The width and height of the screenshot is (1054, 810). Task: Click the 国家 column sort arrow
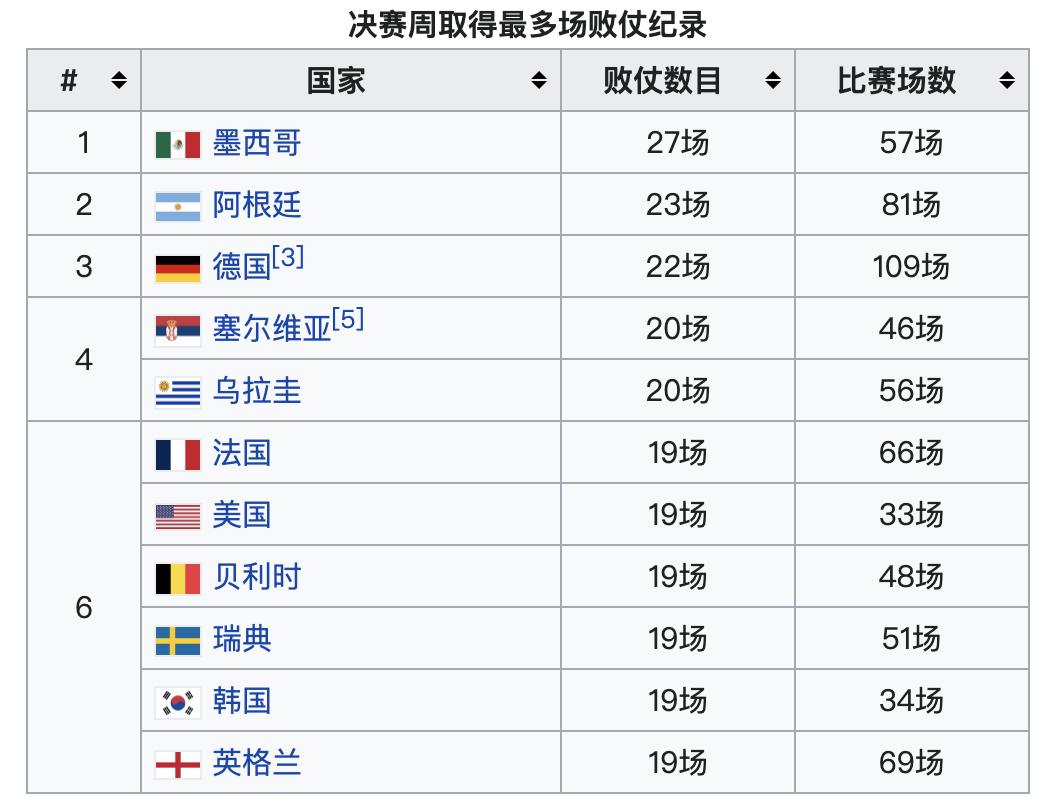coord(540,81)
